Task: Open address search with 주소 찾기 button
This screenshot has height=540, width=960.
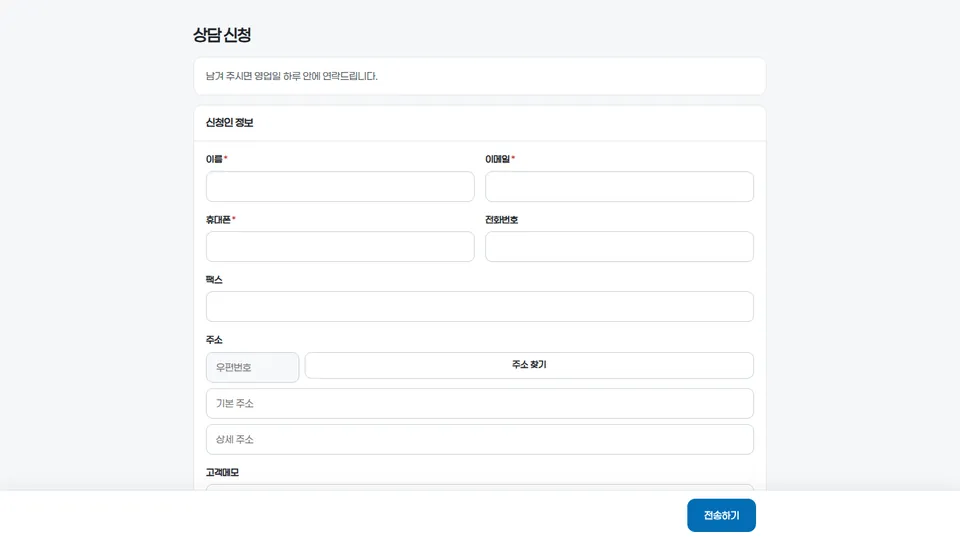Action: (529, 365)
